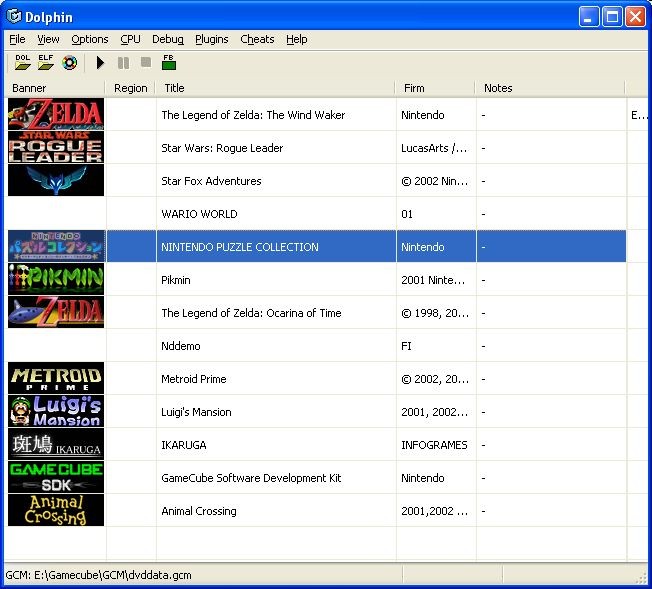Open the Plugins menu
This screenshot has width=652, height=589.
(x=212, y=39)
